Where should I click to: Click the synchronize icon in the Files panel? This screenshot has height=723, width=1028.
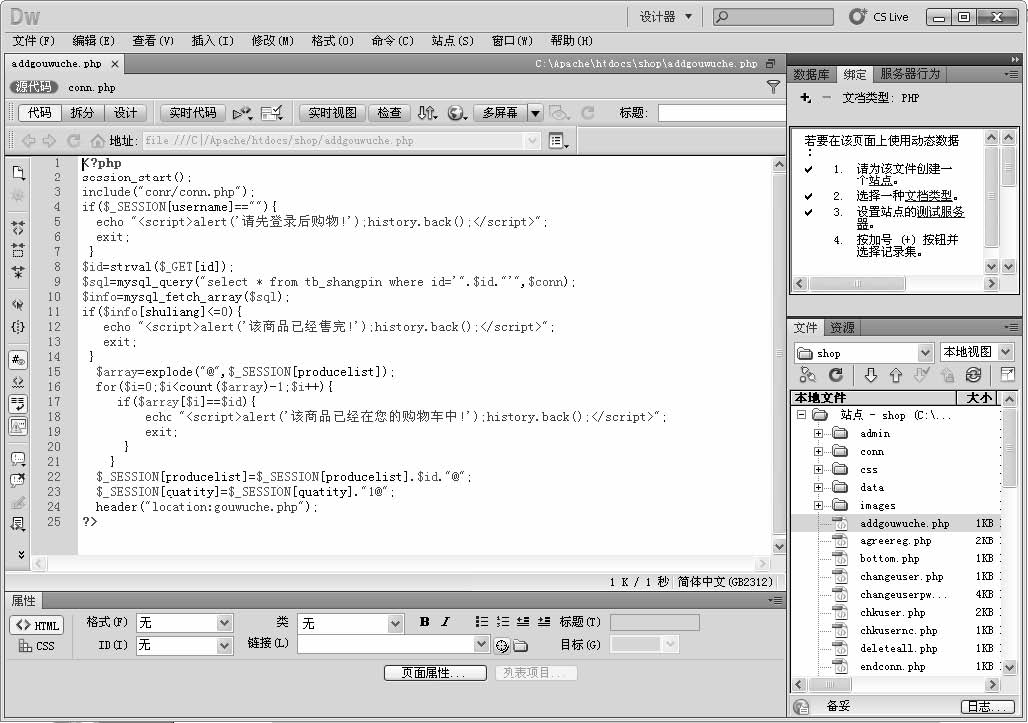(974, 375)
